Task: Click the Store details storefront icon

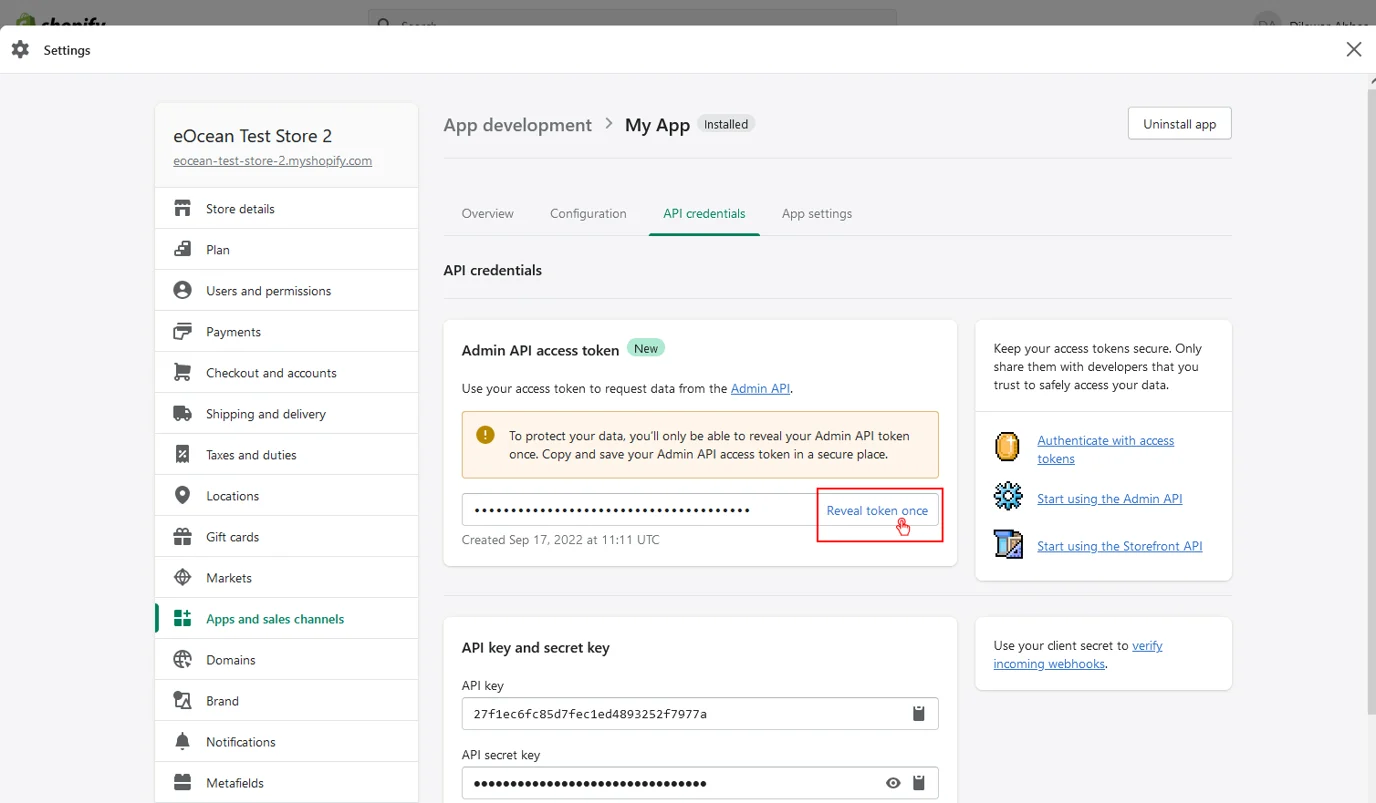Action: (x=182, y=209)
